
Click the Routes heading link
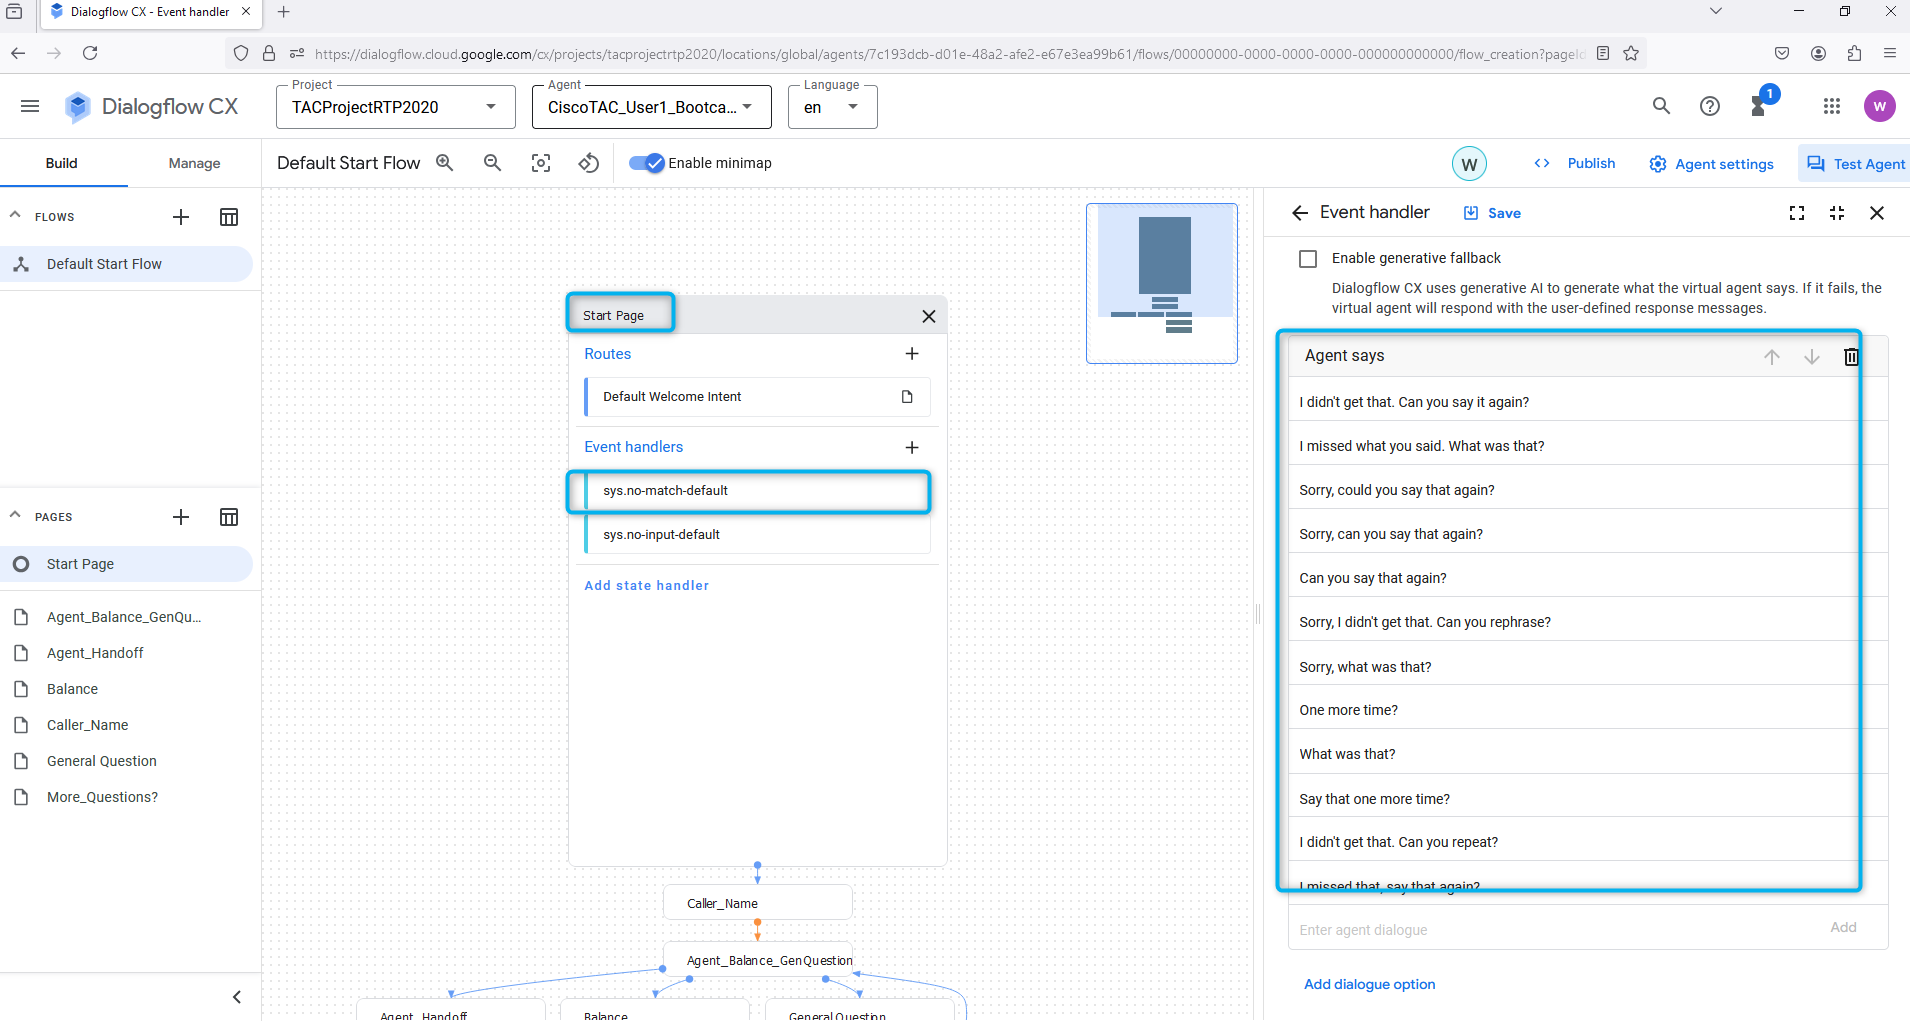pyautogui.click(x=608, y=354)
